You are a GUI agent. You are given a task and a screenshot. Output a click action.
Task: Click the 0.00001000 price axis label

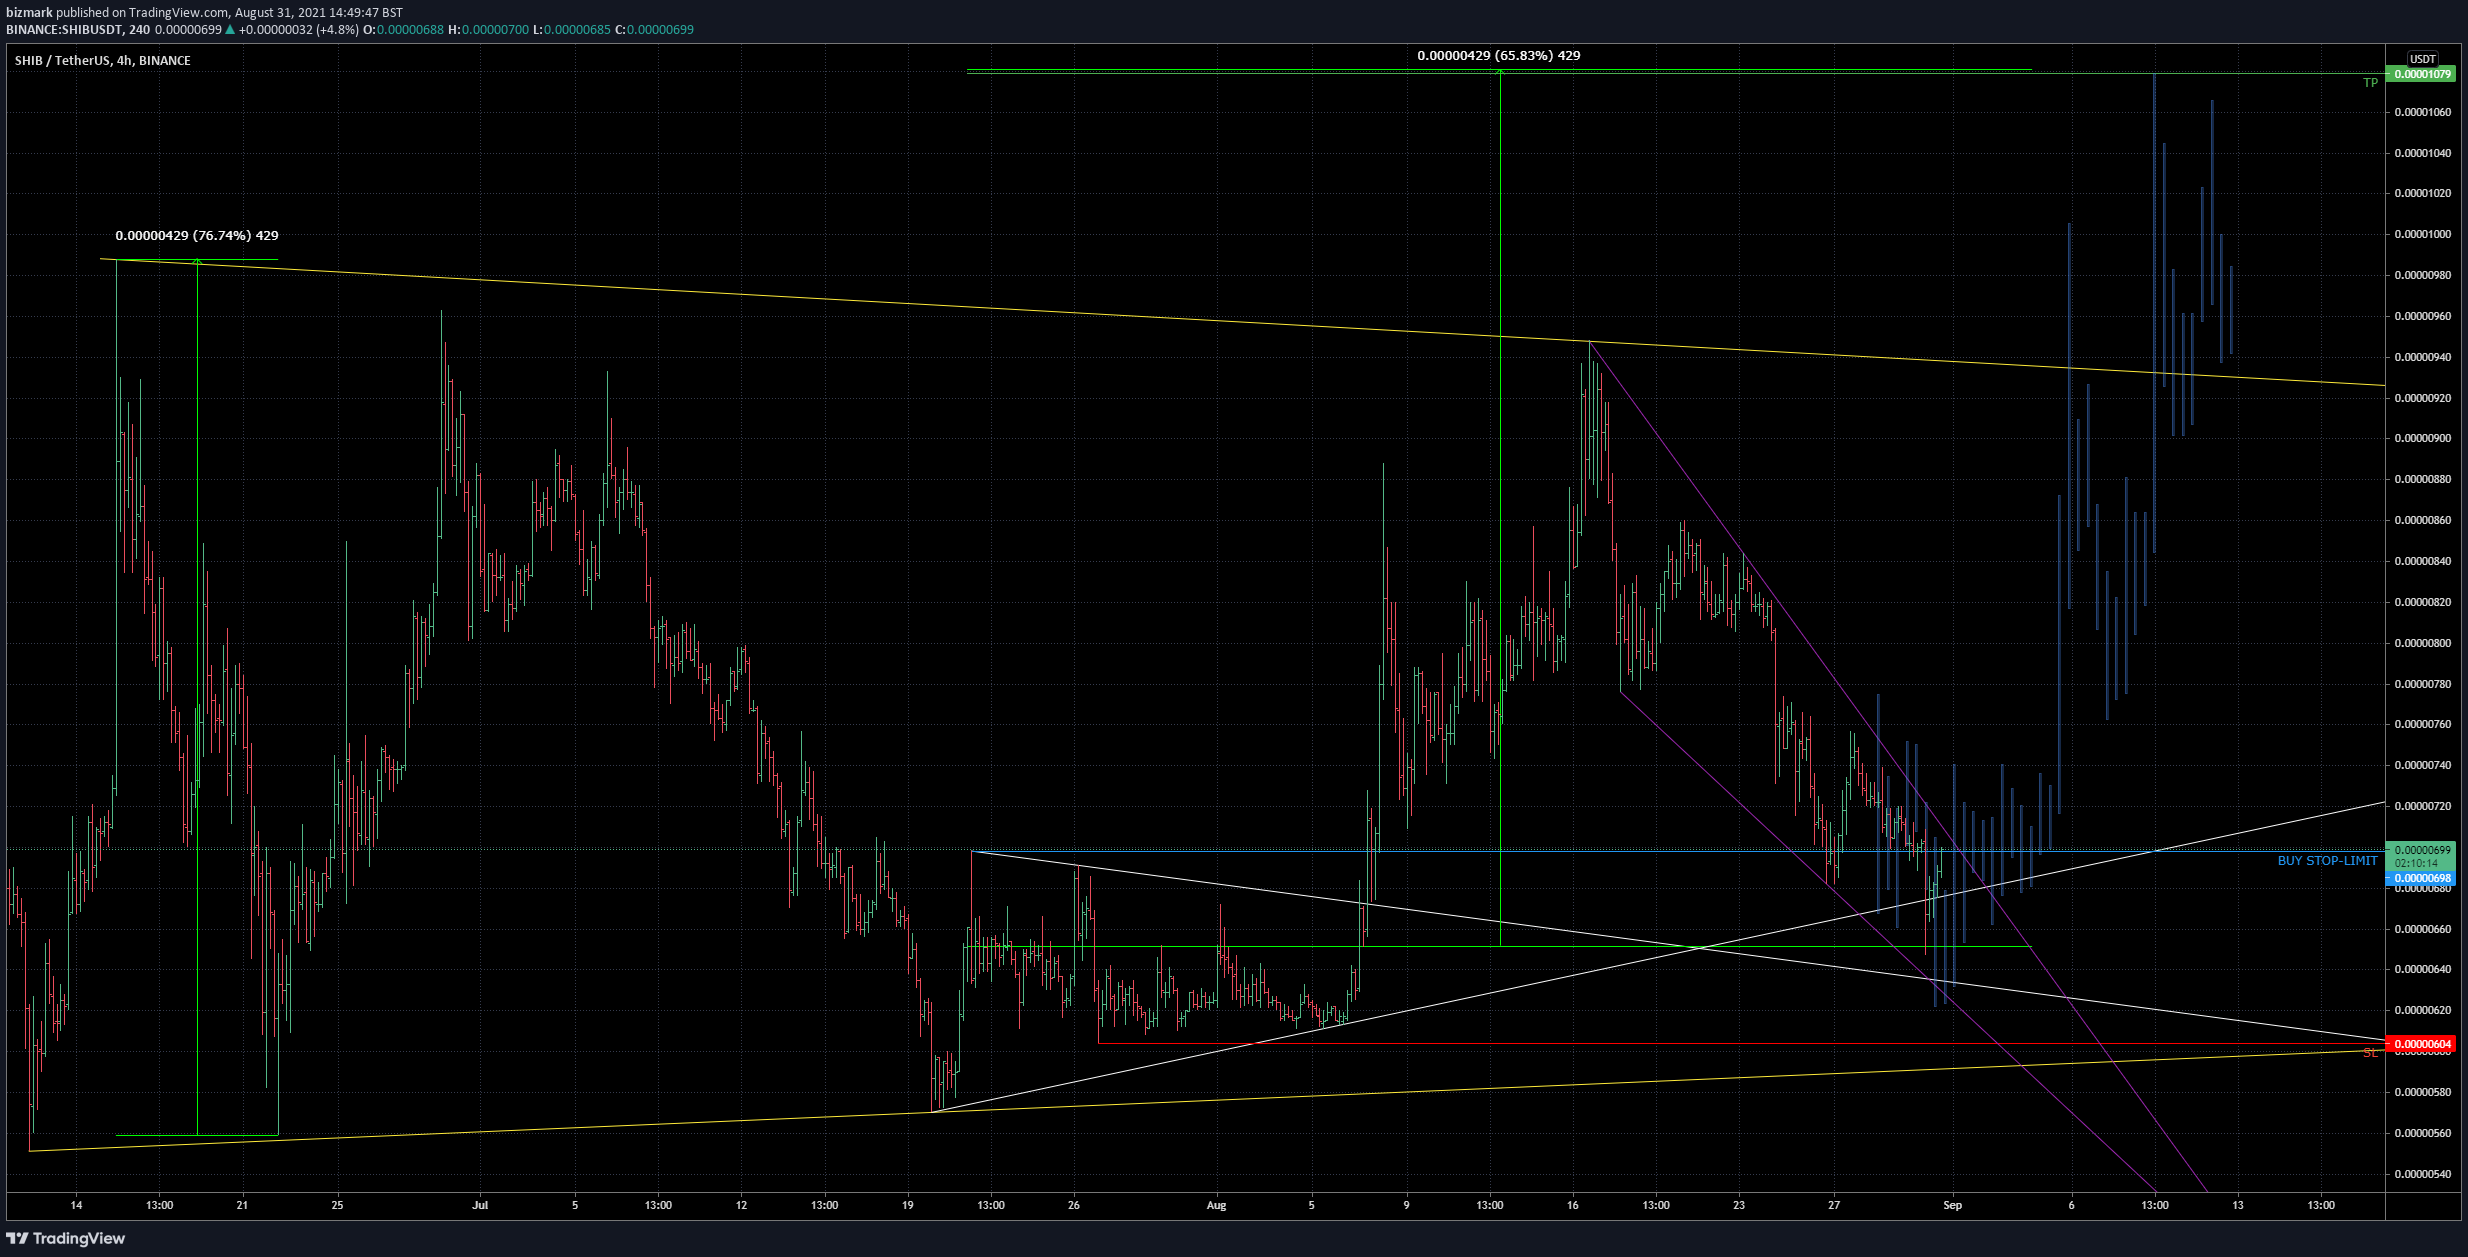pos(2422,234)
